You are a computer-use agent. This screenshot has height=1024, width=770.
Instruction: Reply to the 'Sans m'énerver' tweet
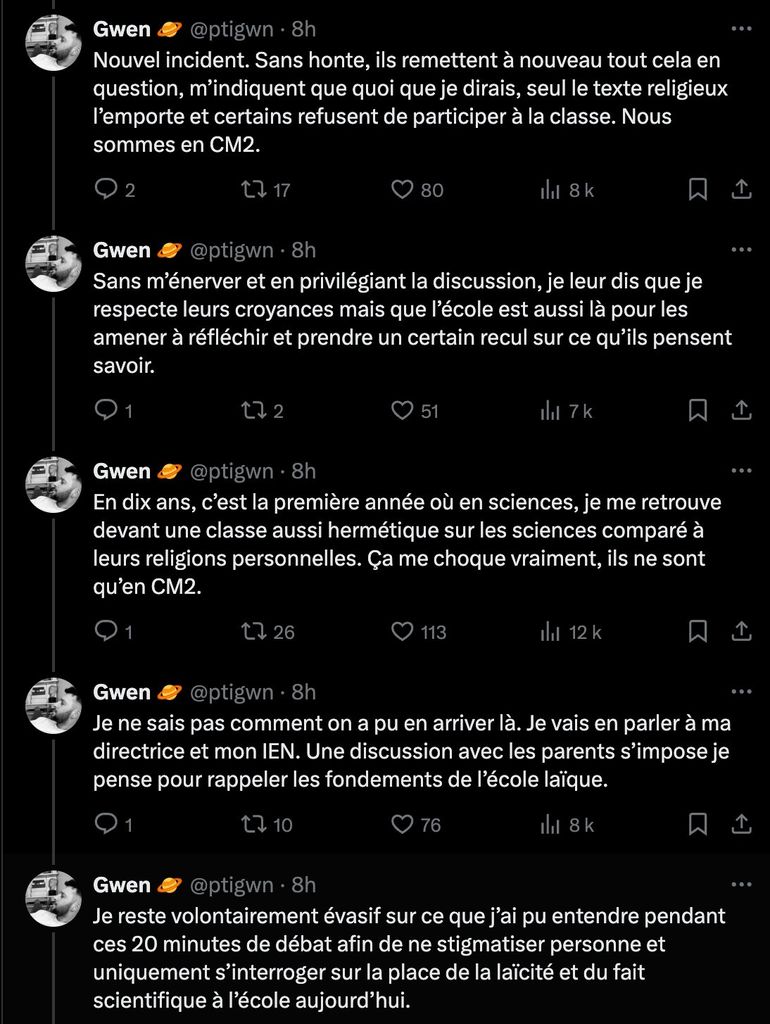pos(106,410)
